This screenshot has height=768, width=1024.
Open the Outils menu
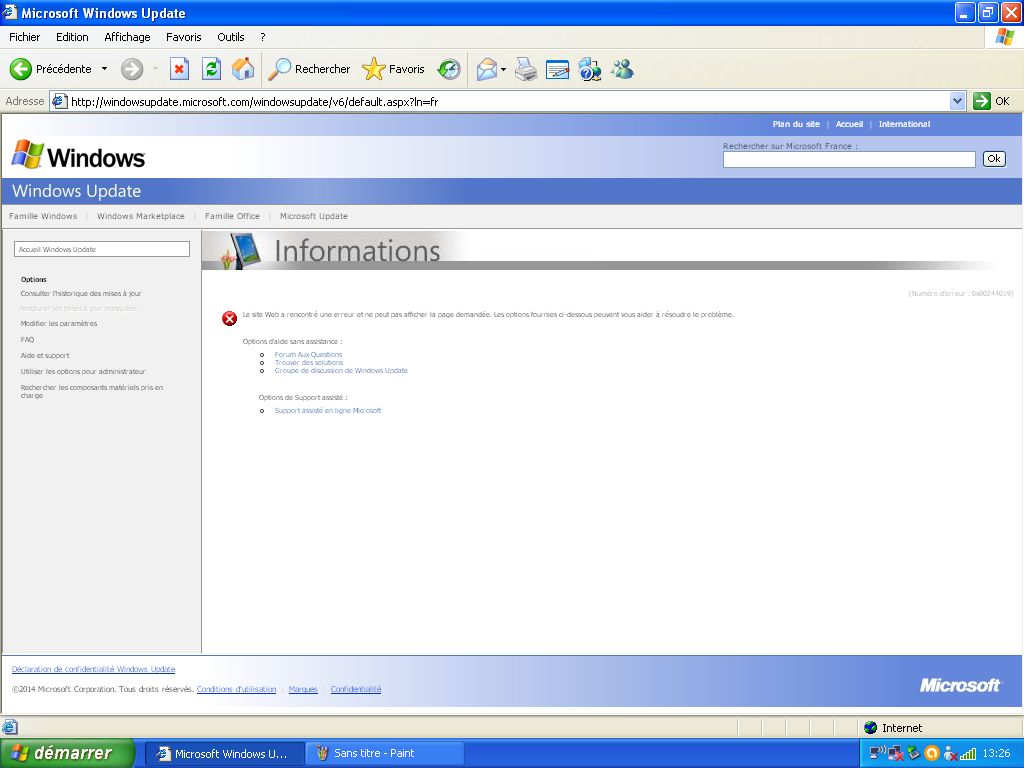pos(231,37)
